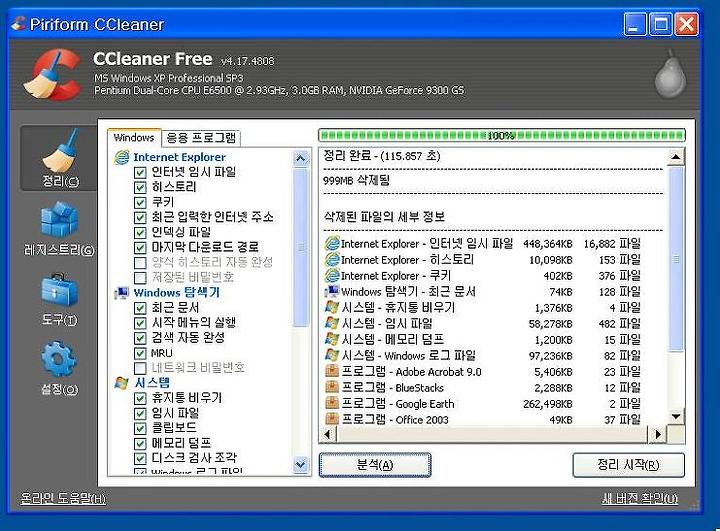This screenshot has width=720, height=531.
Task: Select the 999MB 삭제됨 summary line
Action: tap(356, 180)
